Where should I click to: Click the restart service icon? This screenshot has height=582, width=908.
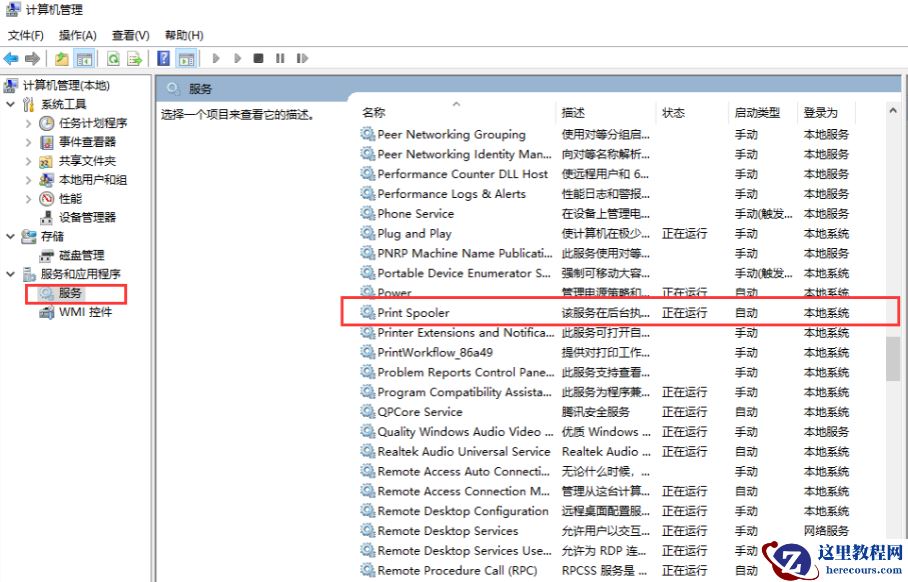pos(301,57)
